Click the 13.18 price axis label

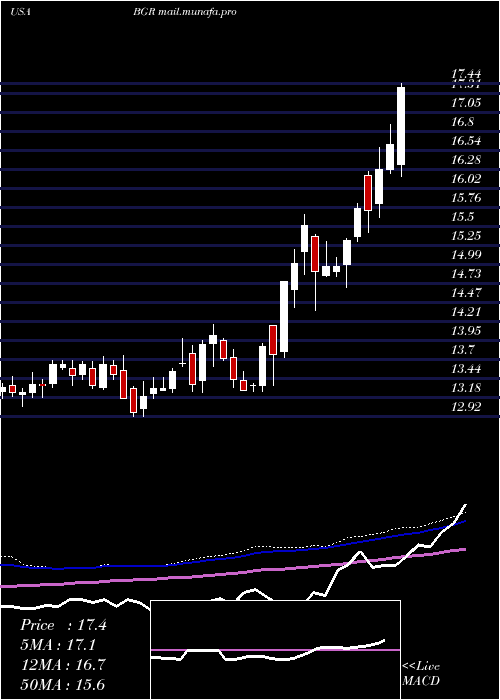466,388
